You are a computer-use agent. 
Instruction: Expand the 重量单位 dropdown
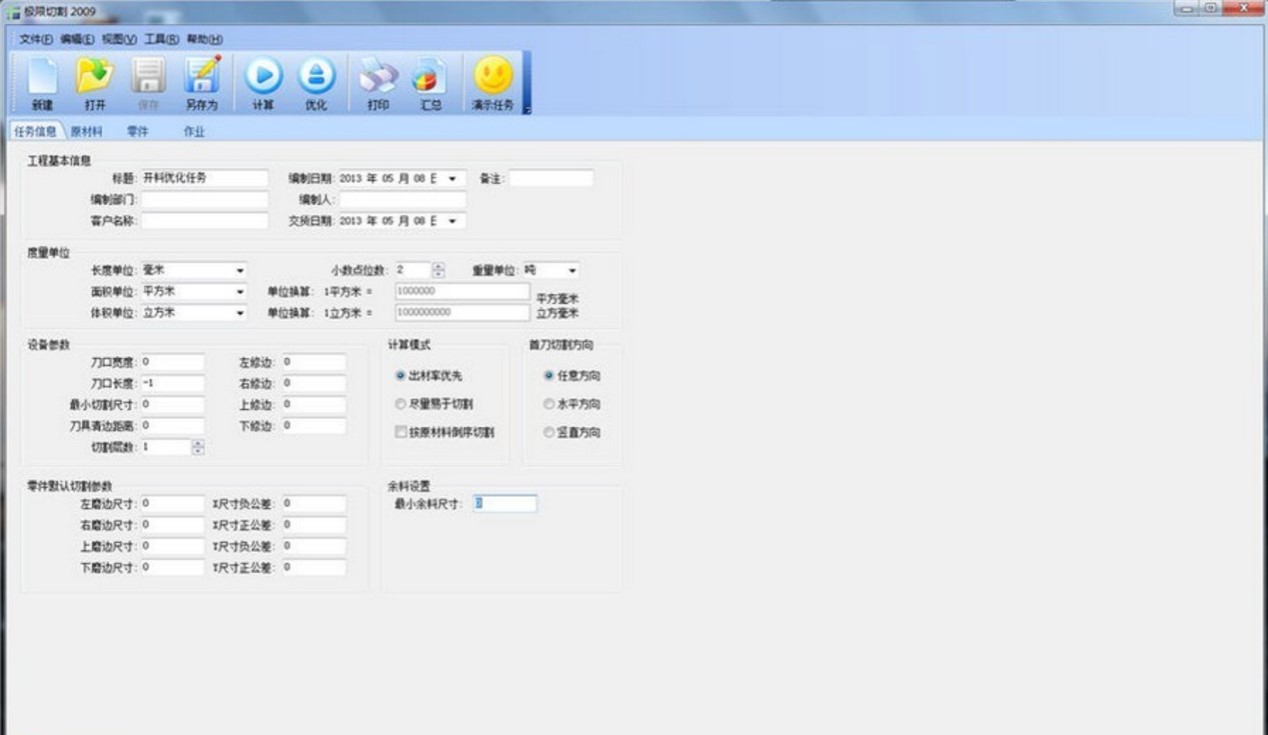tap(572, 270)
